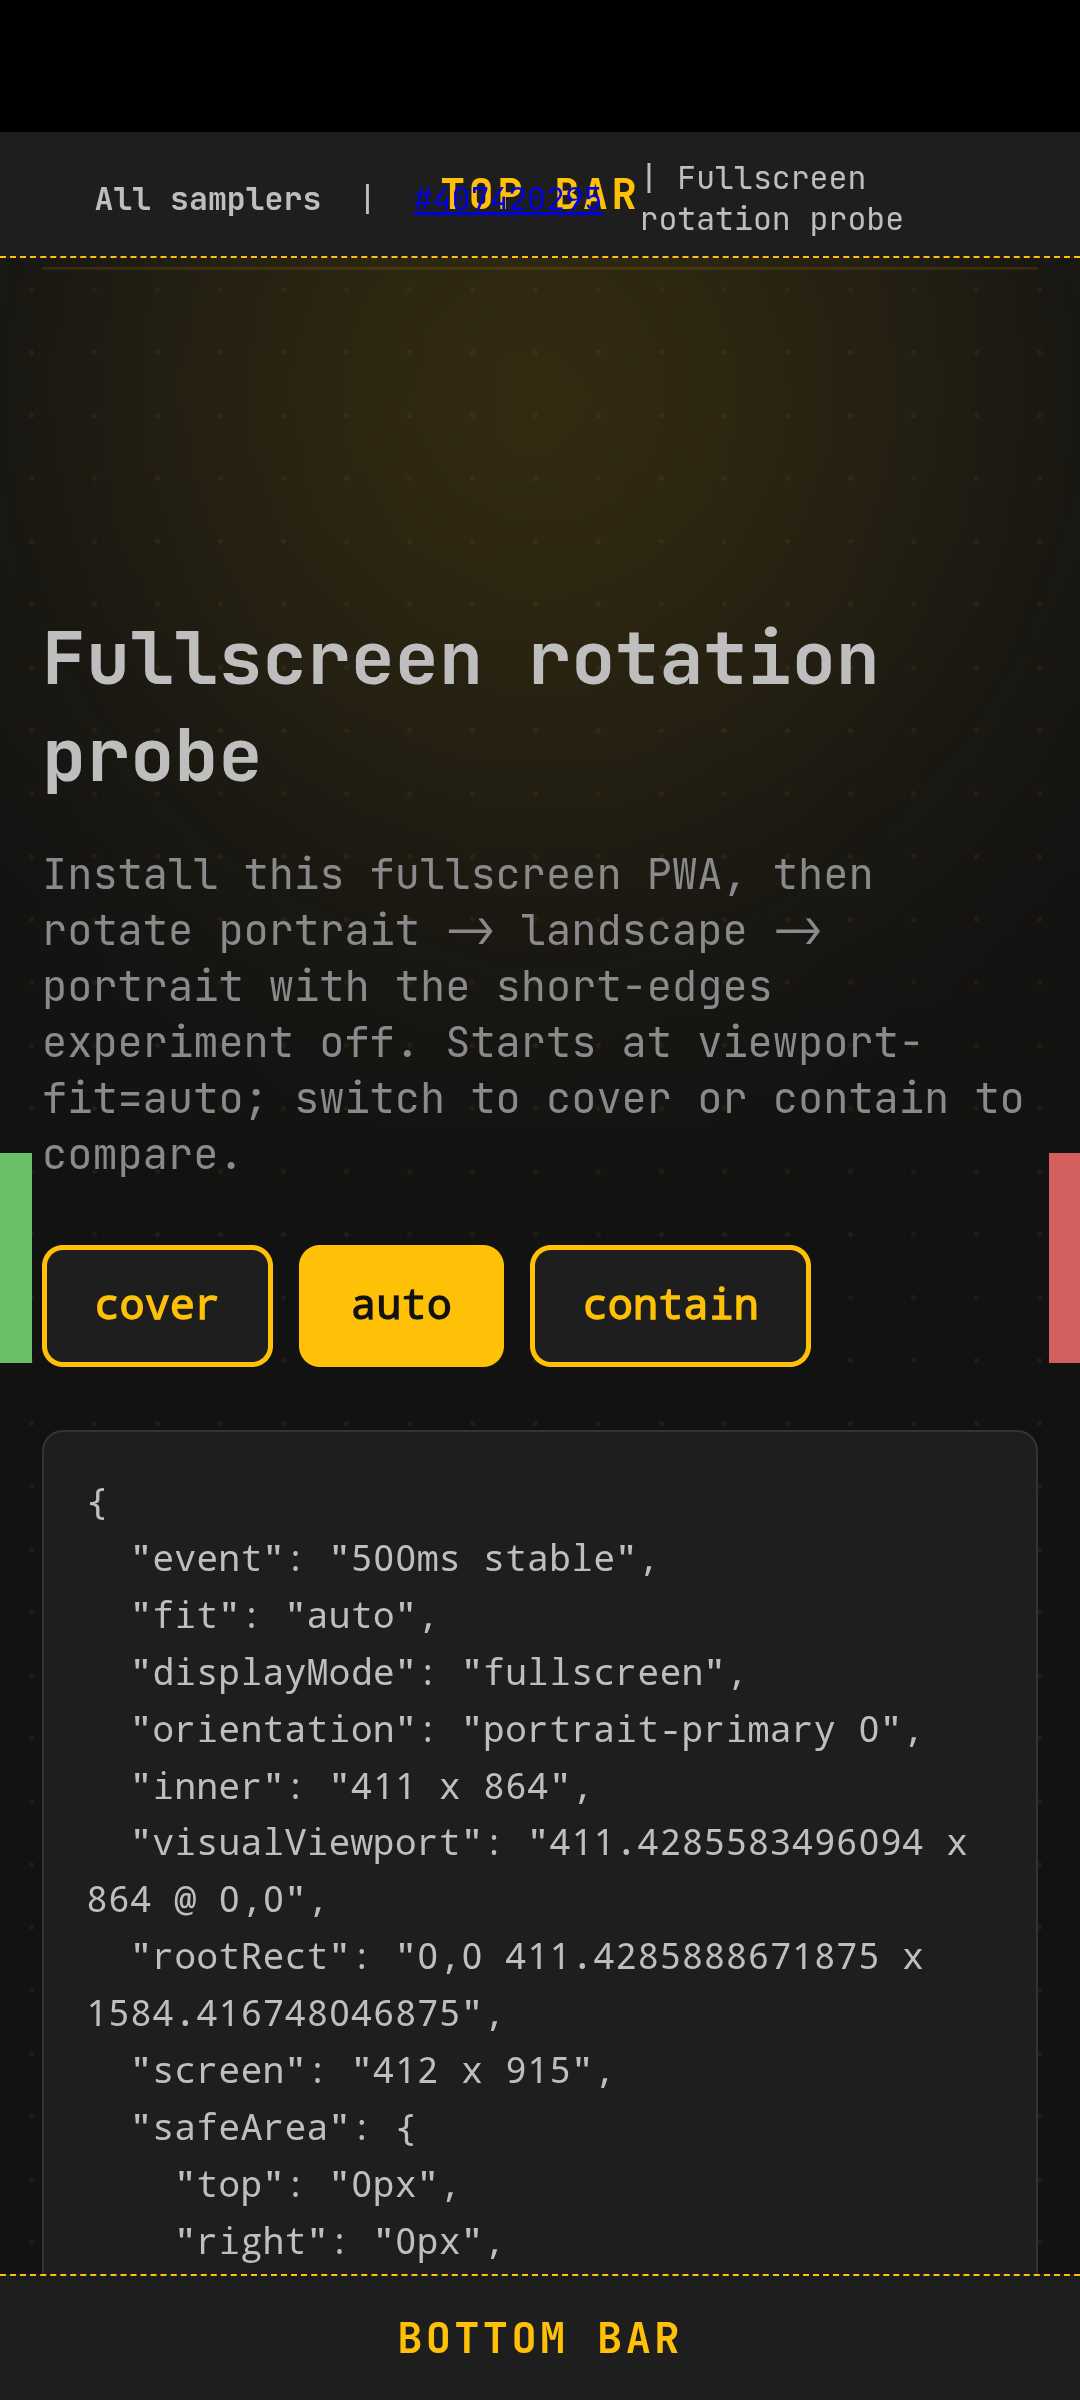Screen dimensions: 1080x2400
Task: Click the Fullscreen rotation probe breadcrumb text
Action: pos(771,199)
